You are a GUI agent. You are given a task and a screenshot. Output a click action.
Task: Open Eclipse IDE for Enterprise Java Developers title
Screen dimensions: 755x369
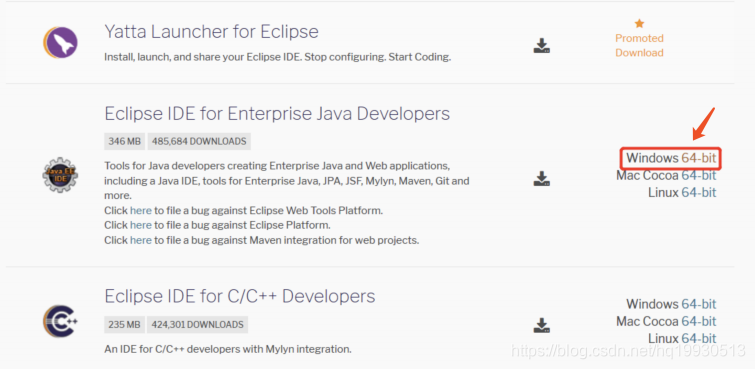point(277,114)
